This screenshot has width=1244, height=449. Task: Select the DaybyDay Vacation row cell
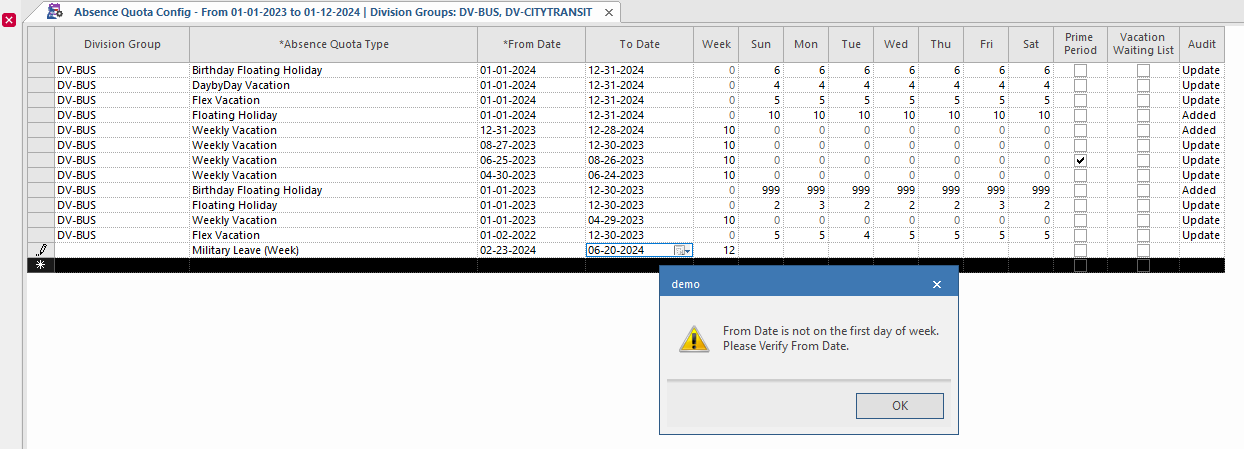click(241, 85)
